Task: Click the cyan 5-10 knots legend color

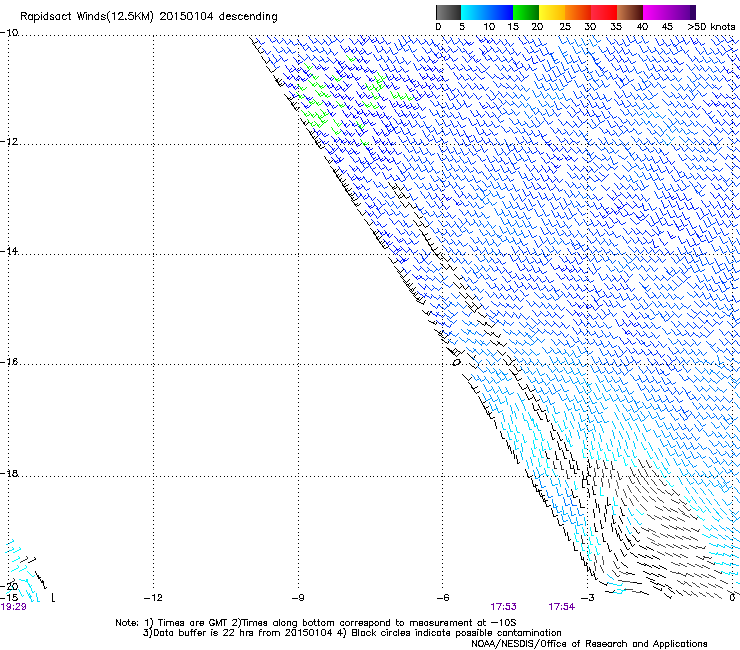Action: pos(474,12)
